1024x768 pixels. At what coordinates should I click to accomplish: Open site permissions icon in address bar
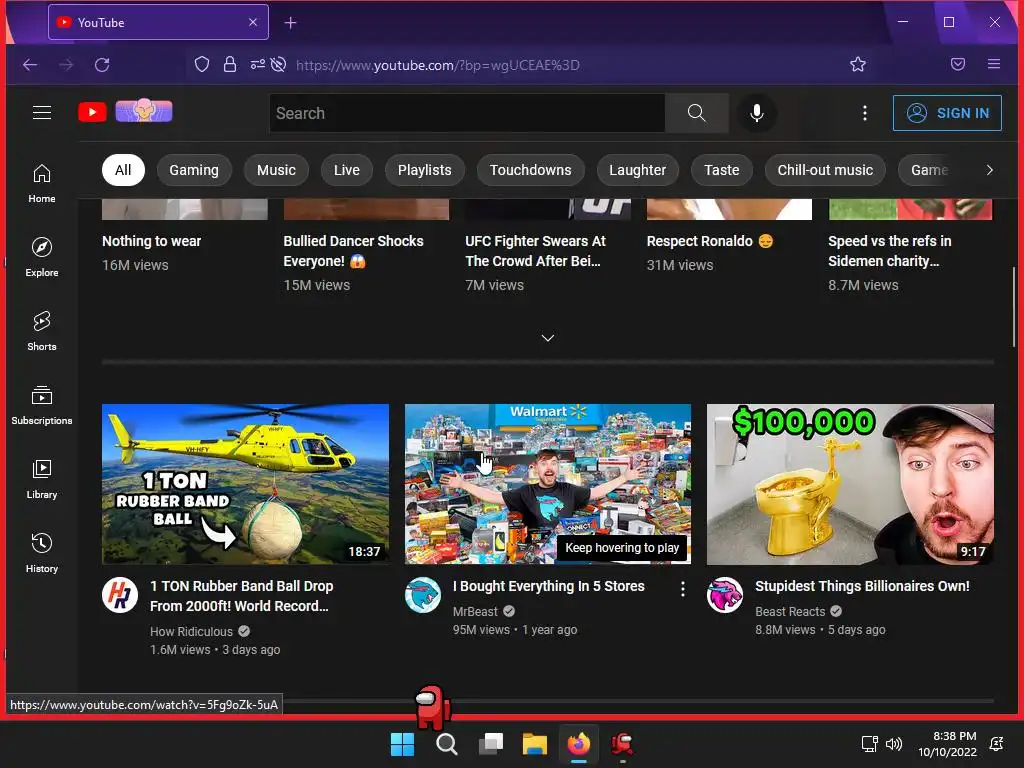tap(257, 64)
